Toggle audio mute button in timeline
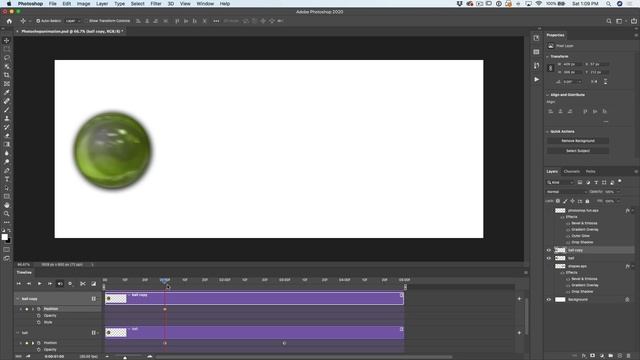Viewport: 640px width, 360px height. (60, 284)
